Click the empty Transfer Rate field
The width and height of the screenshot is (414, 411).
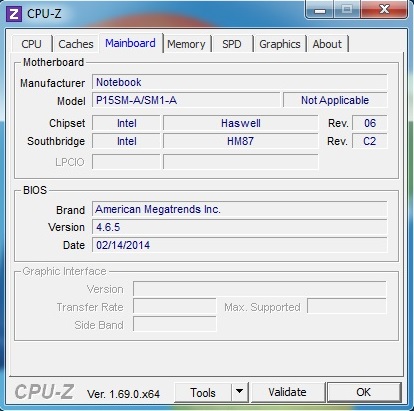tap(175, 307)
